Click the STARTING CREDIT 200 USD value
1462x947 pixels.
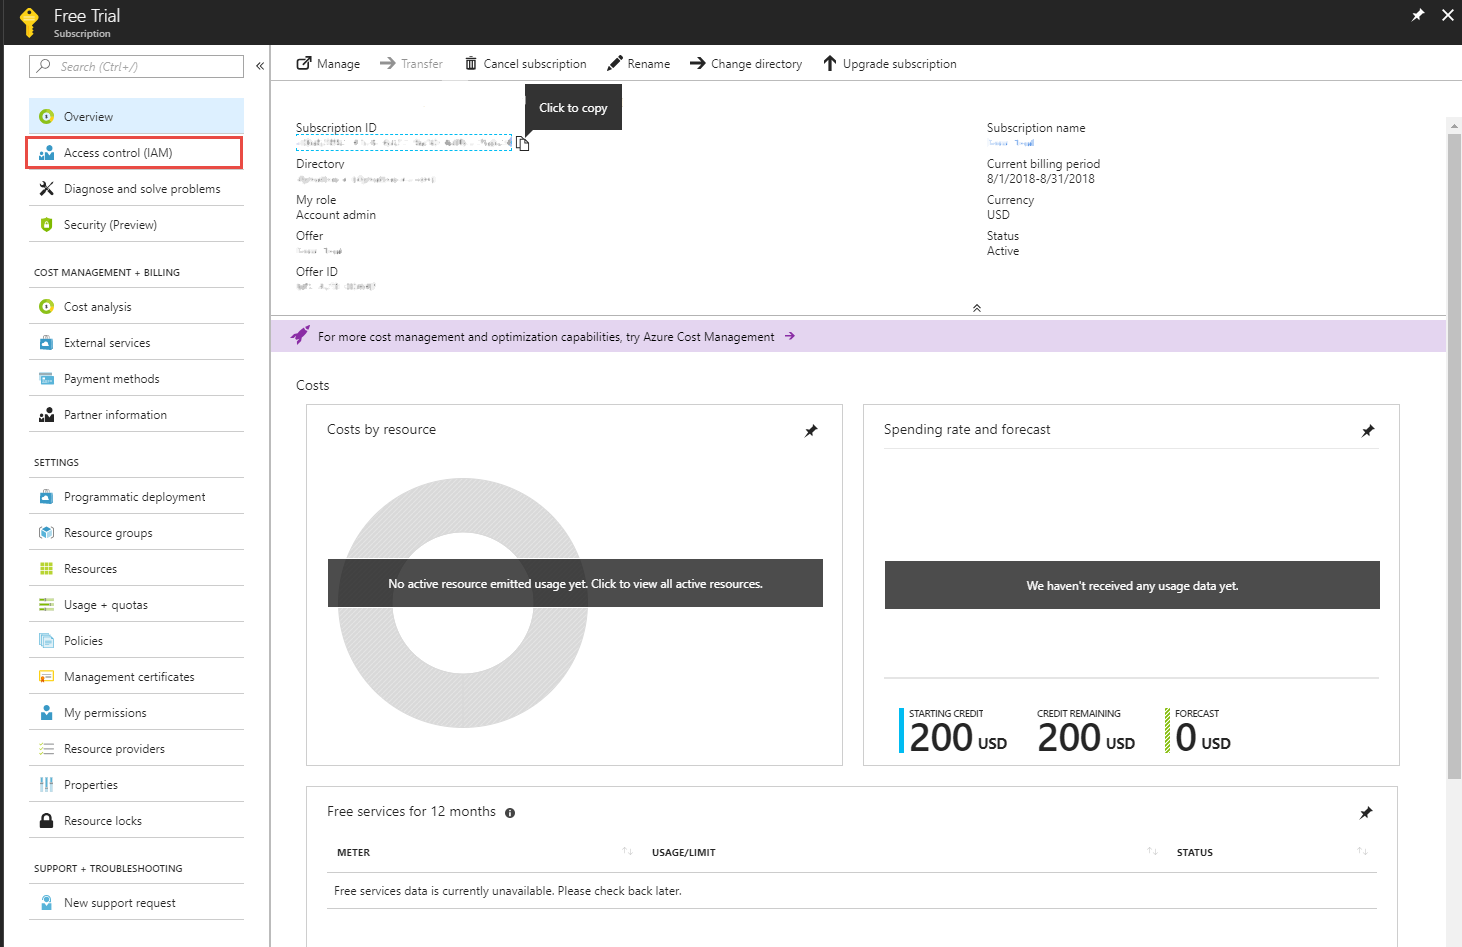coord(958,738)
